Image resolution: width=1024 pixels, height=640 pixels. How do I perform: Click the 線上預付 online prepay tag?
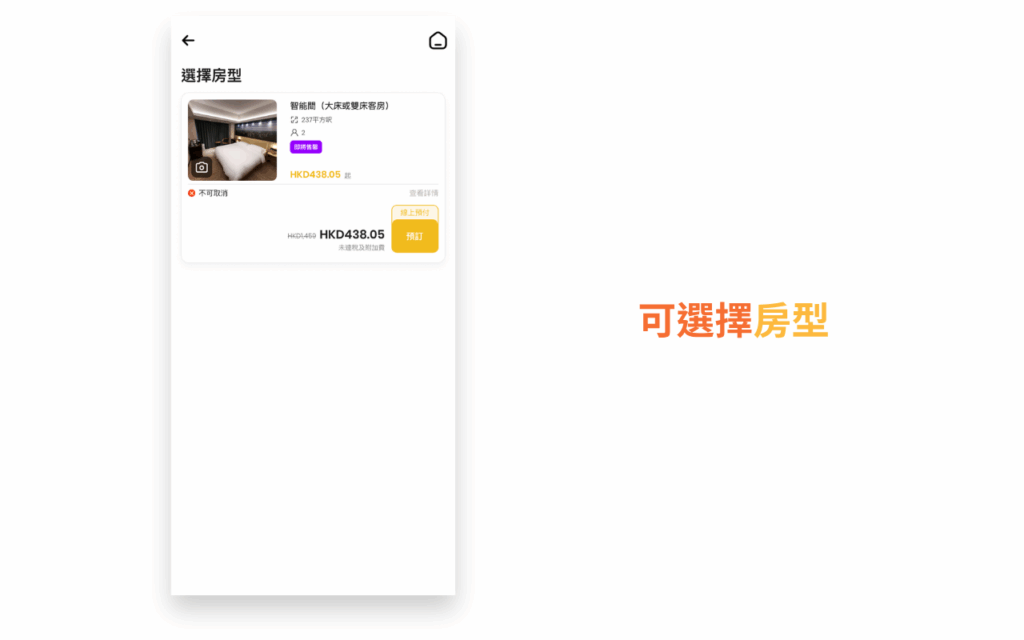(x=415, y=213)
